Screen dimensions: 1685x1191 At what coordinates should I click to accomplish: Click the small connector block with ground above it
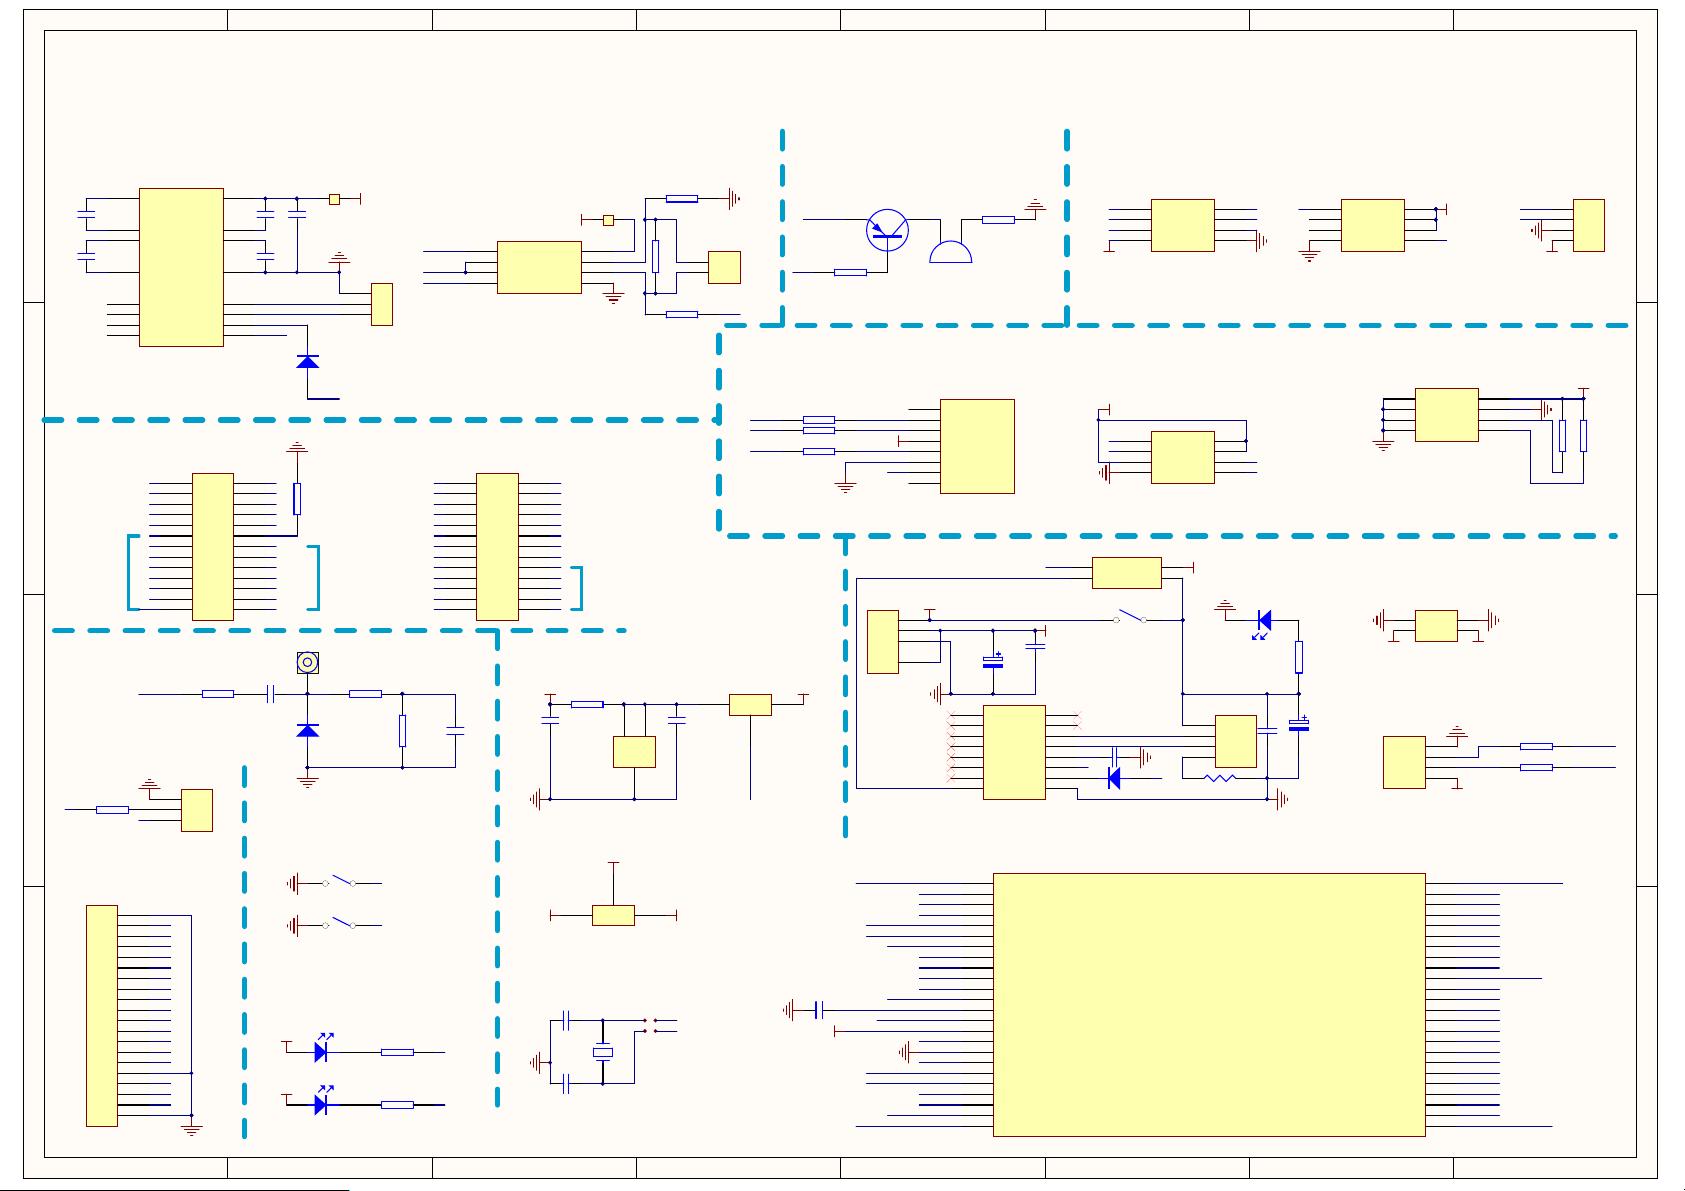(x=197, y=810)
